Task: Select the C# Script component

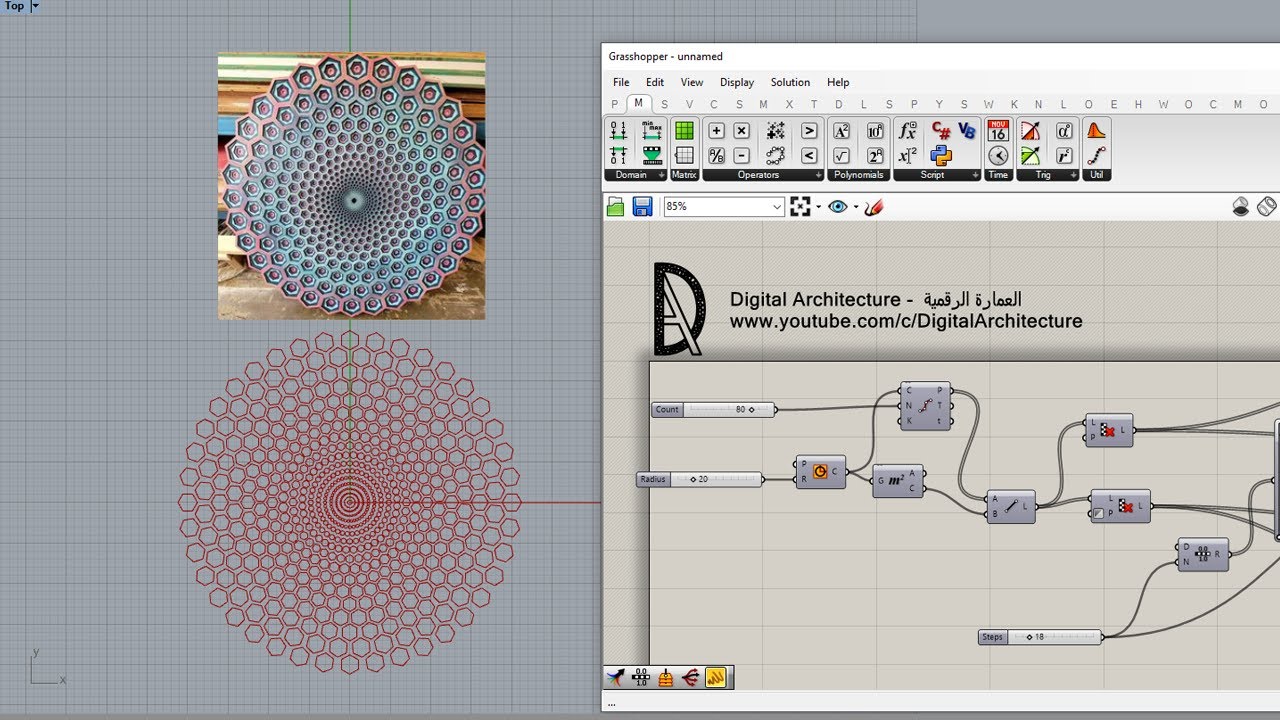Action: click(941, 131)
